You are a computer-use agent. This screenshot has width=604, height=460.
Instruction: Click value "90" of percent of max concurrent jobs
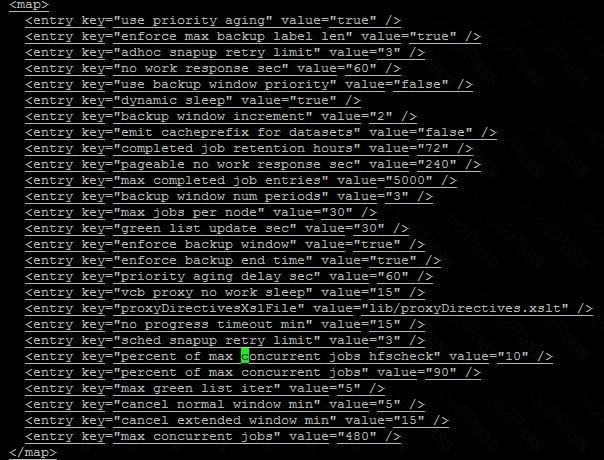click(441, 372)
